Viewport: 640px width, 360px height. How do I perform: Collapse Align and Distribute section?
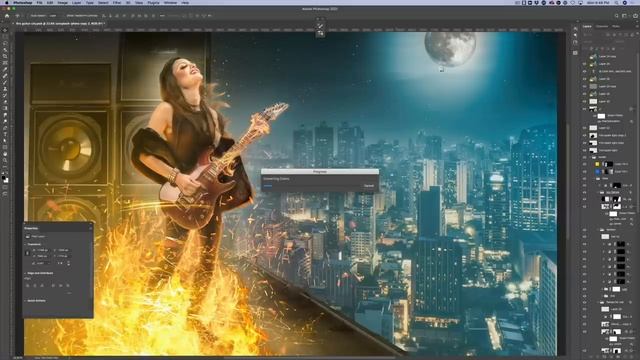pos(26,273)
